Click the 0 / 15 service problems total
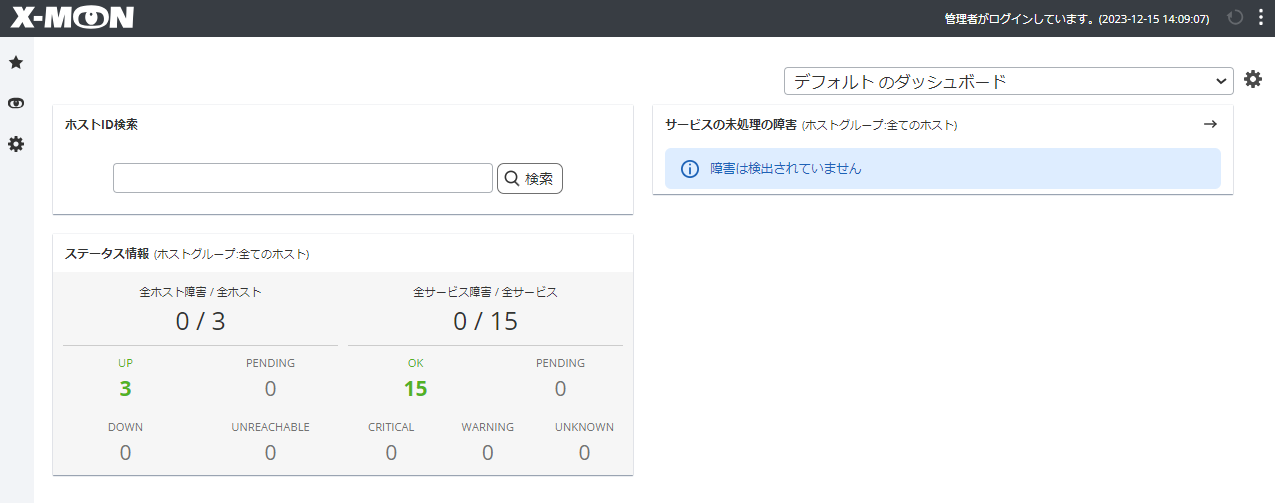This screenshot has width=1275, height=503. pos(485,321)
